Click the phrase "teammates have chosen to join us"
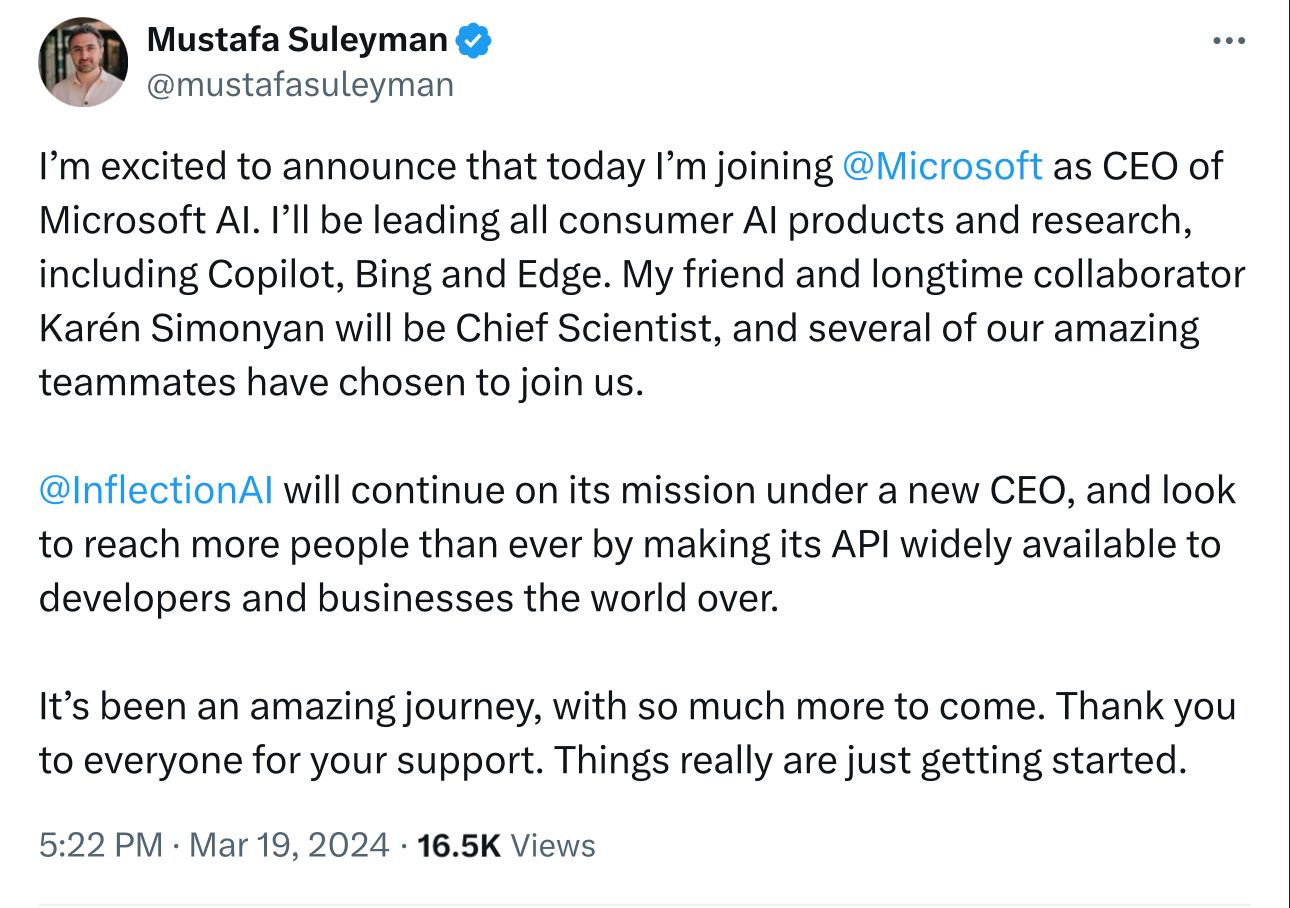 (x=340, y=383)
